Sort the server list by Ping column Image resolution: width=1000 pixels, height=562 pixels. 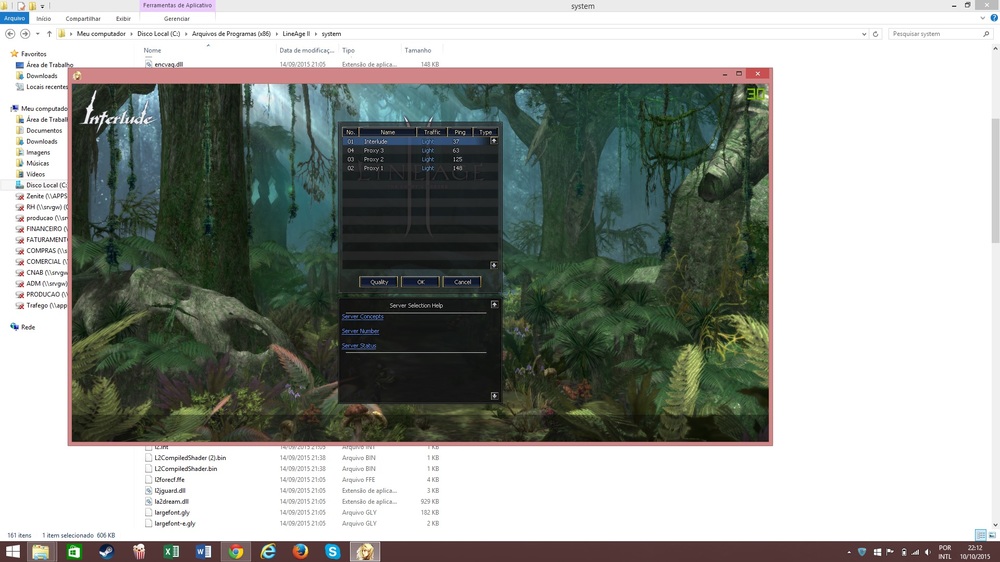[459, 132]
